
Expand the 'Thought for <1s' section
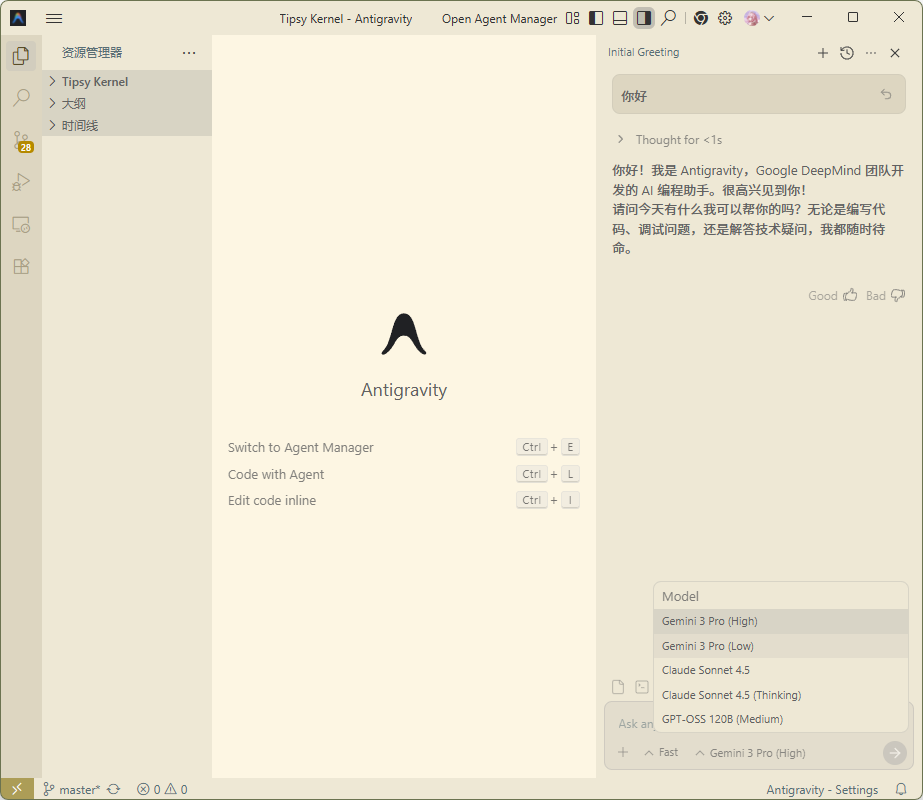point(670,140)
